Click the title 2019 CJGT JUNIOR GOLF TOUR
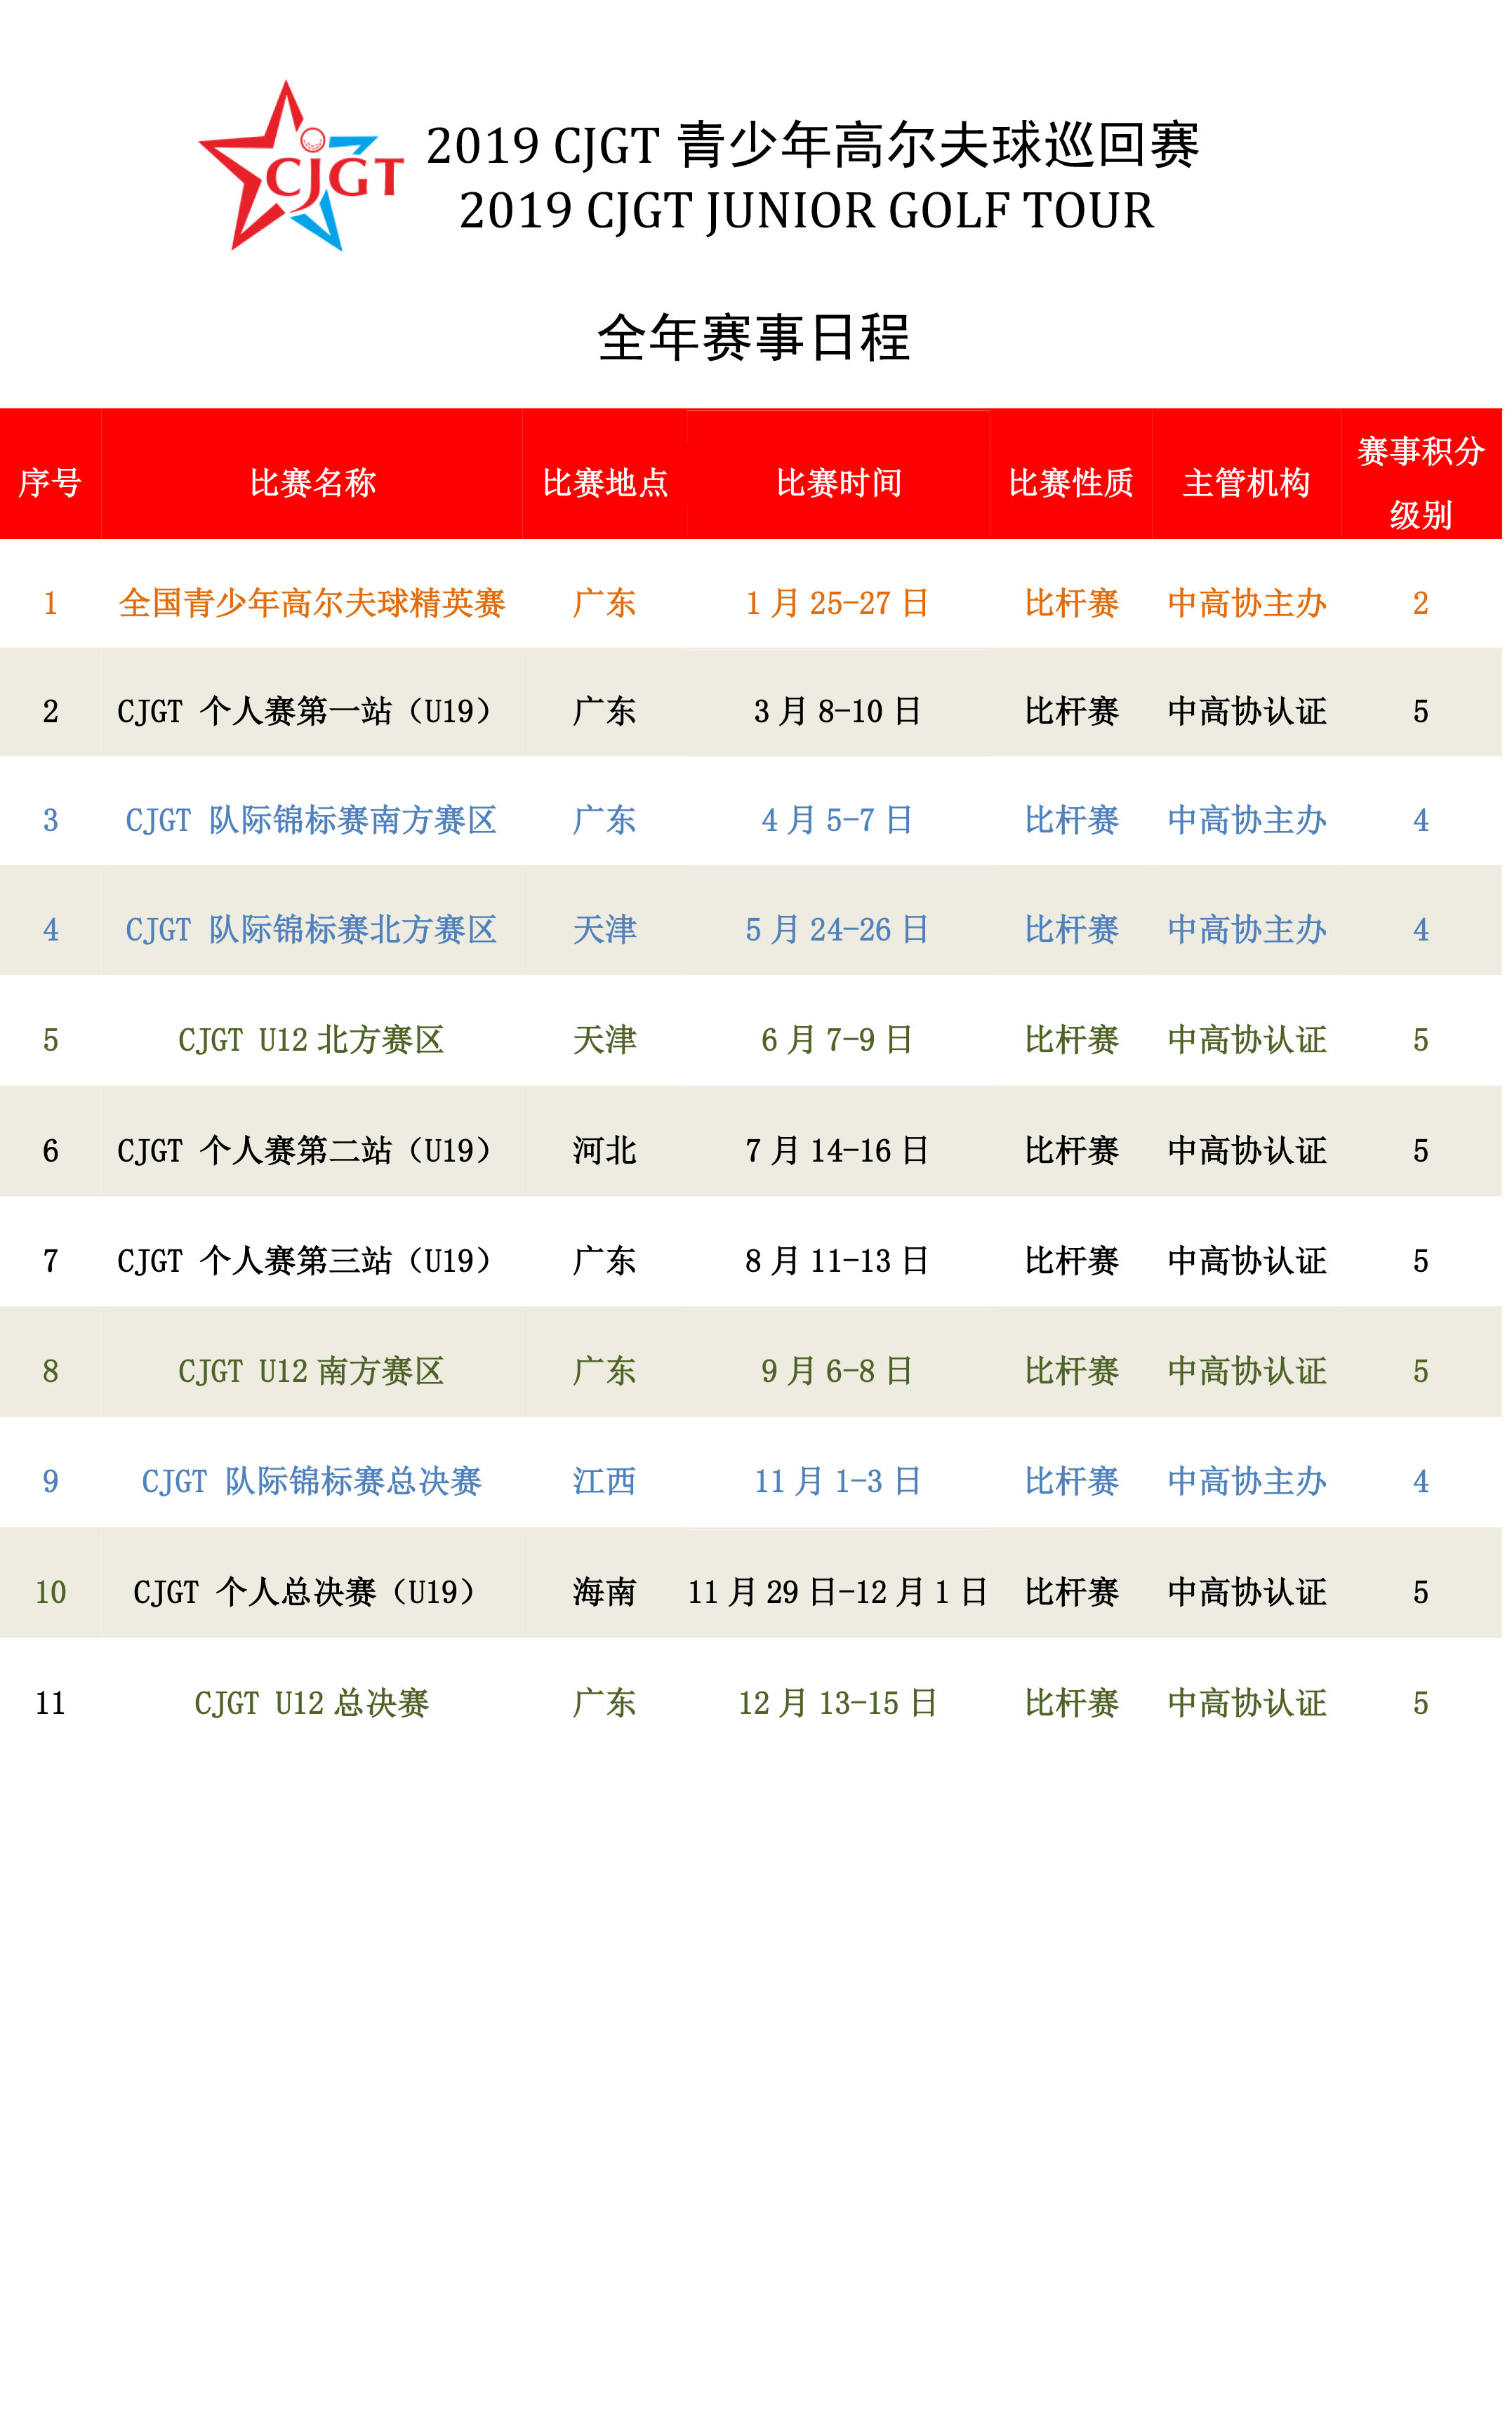Image resolution: width=1512 pixels, height=2411 pixels. coord(806,211)
